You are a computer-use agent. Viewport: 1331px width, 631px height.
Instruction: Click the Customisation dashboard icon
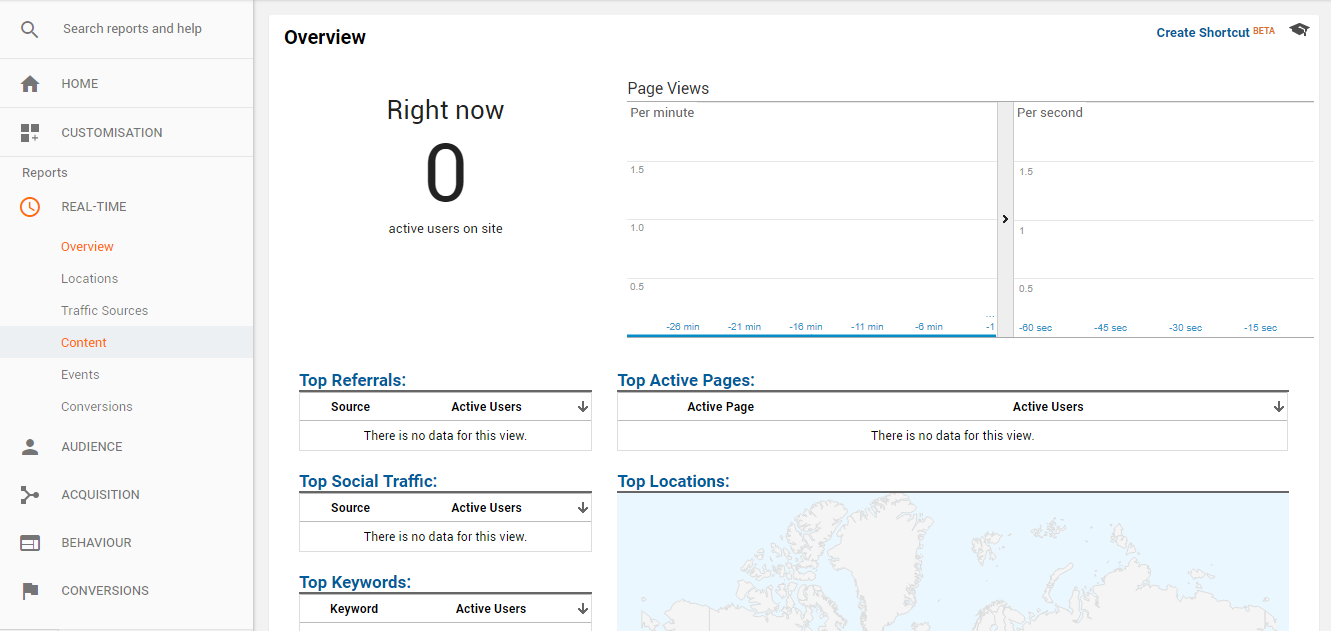click(x=30, y=133)
